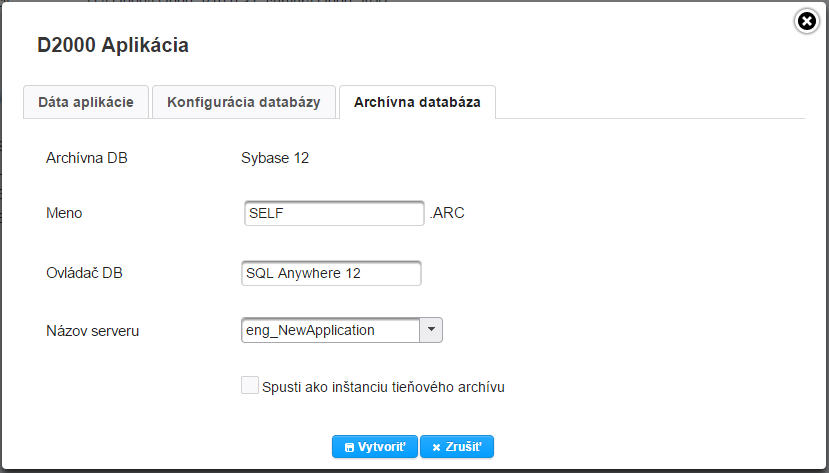829x473 pixels.
Task: Enable the Spusti ako inštanciu tieňového archívu checkbox
Action: pyautogui.click(x=249, y=385)
